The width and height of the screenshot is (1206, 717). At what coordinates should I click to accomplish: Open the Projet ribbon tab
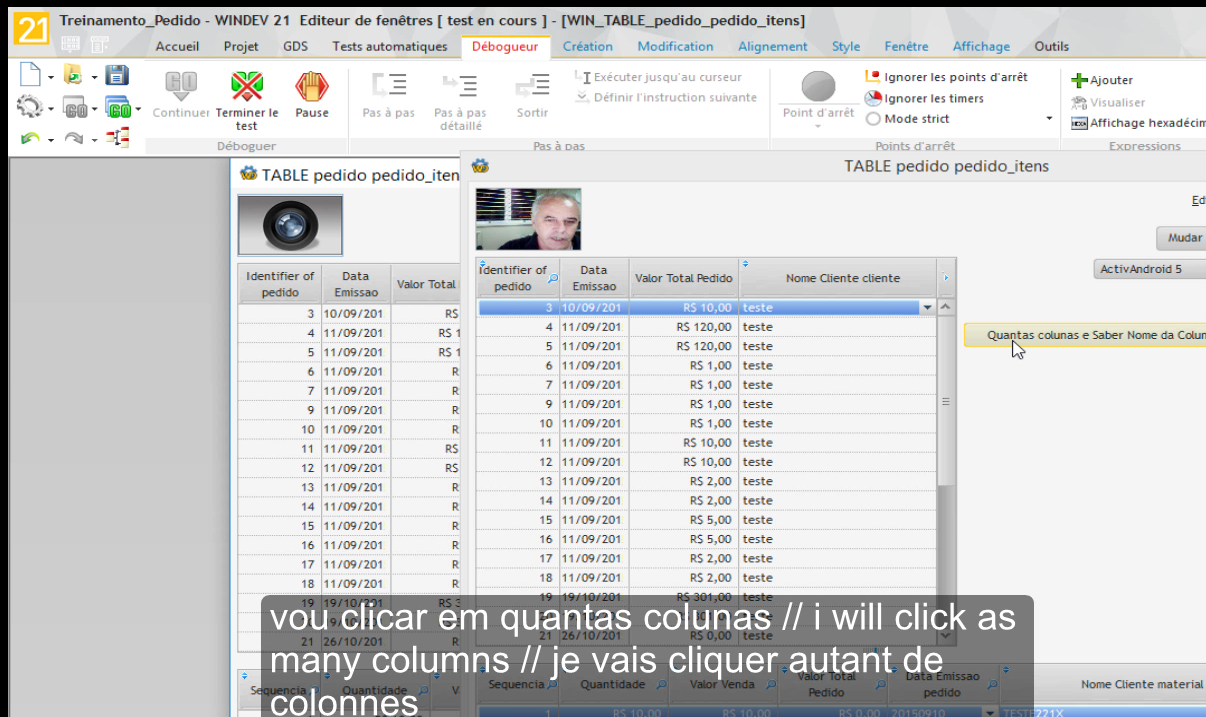pos(241,46)
